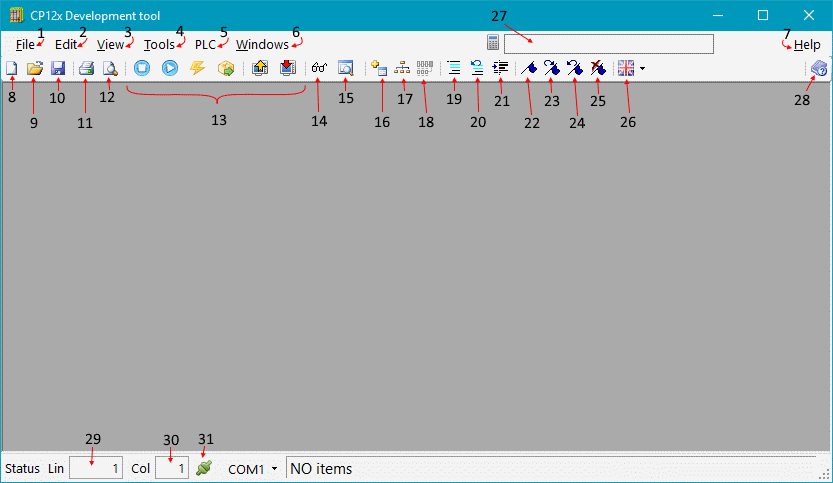Click the yellow lightning bolt icon

point(197,68)
